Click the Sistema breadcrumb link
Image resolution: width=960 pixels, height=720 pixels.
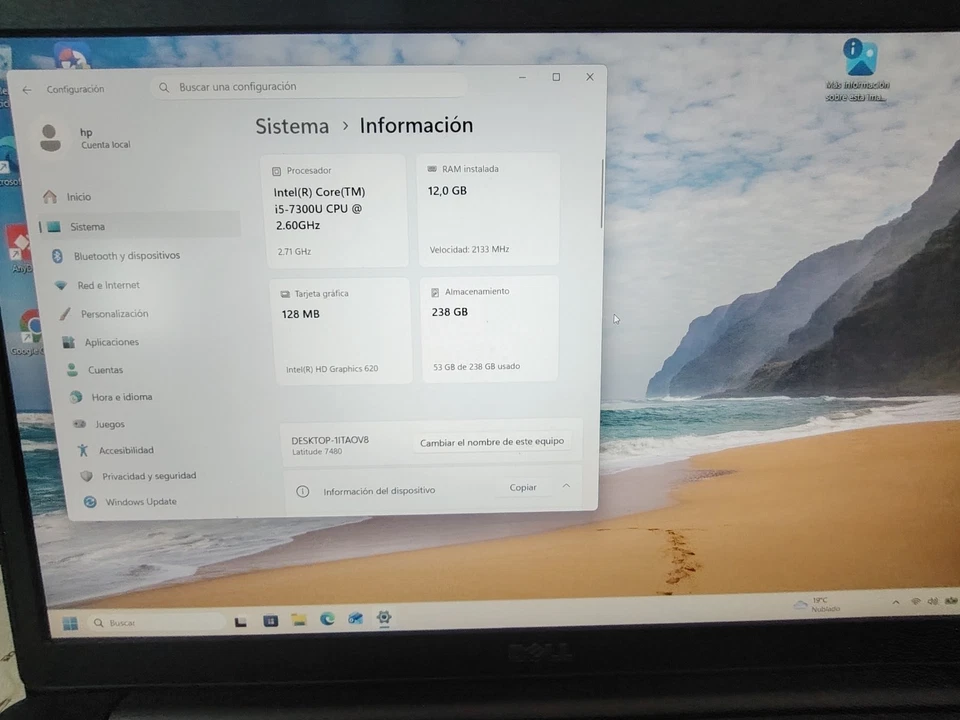pyautogui.click(x=292, y=126)
